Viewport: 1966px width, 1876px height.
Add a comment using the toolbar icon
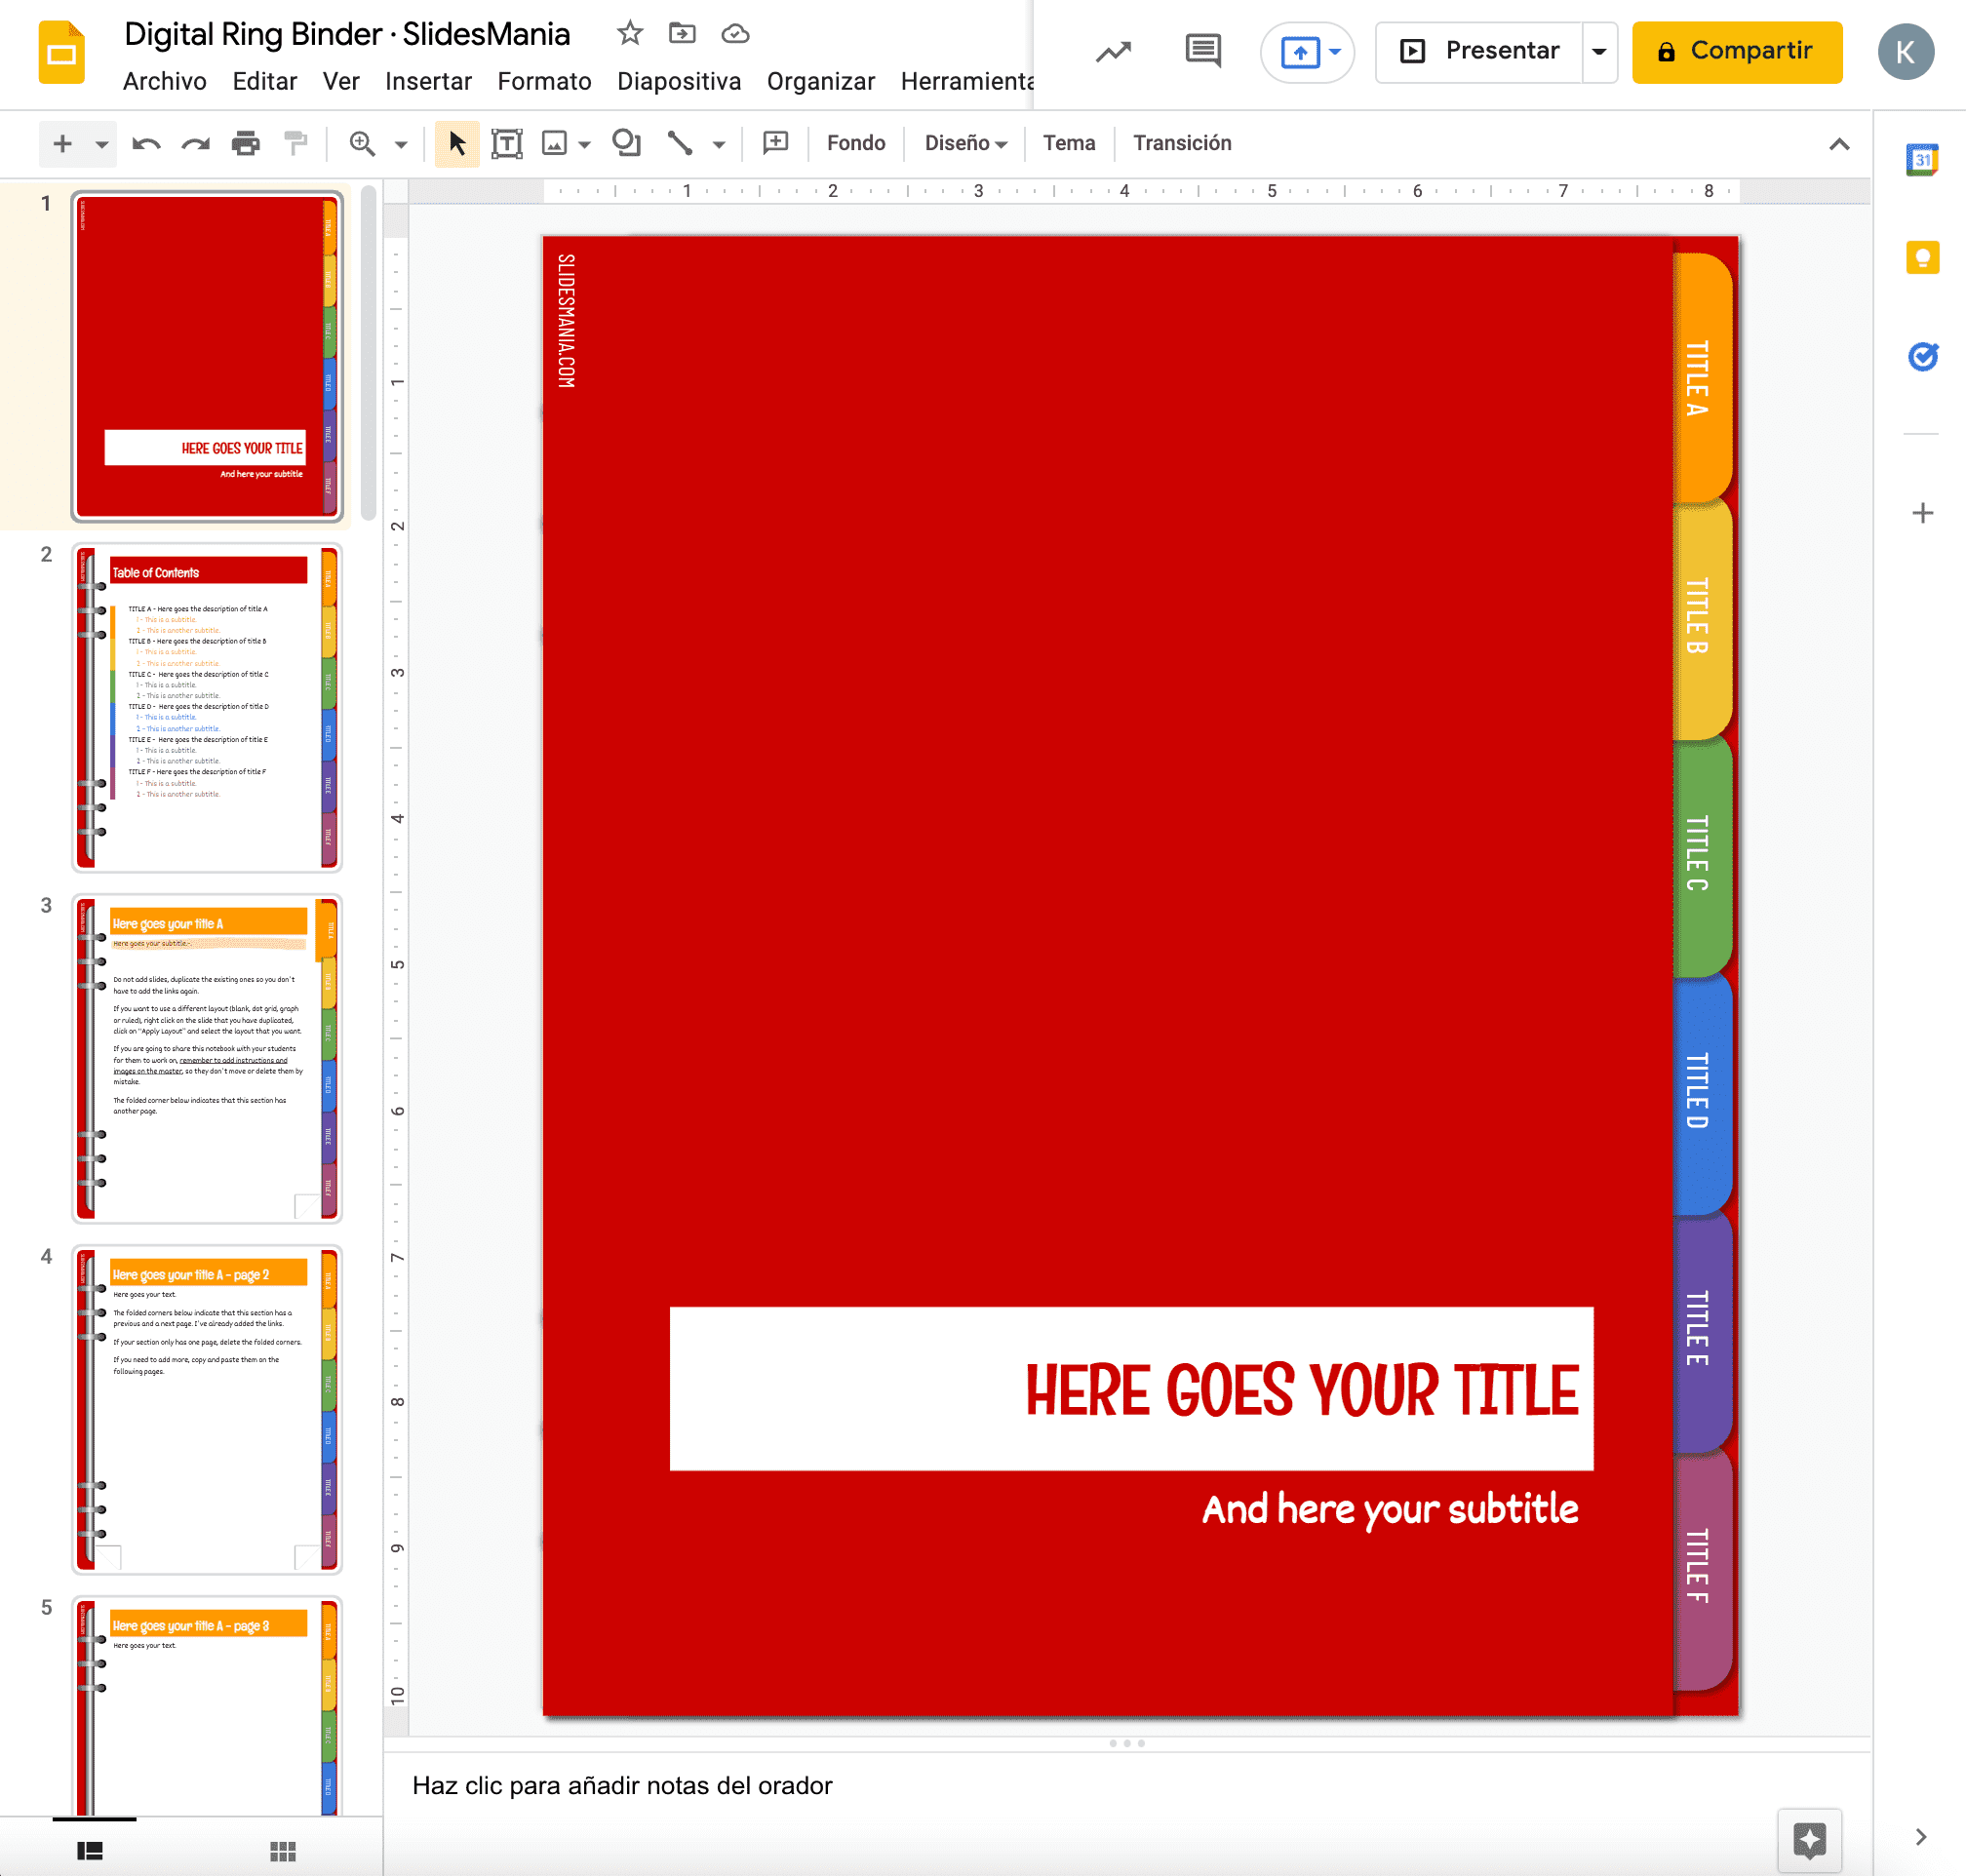(x=775, y=143)
